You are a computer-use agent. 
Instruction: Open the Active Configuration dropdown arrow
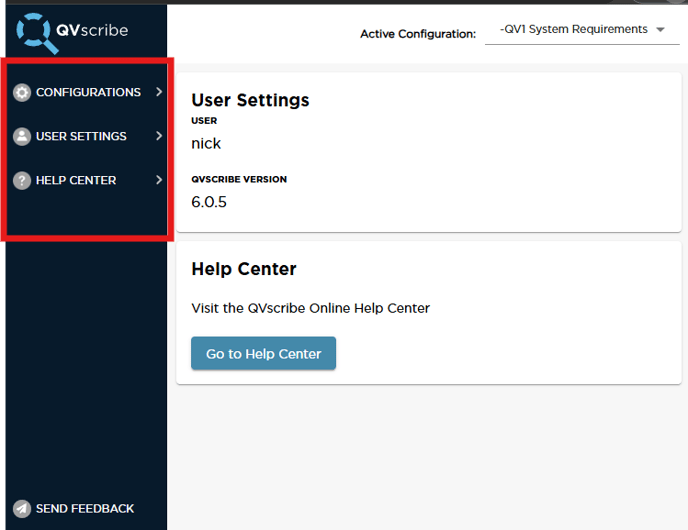[x=660, y=30]
